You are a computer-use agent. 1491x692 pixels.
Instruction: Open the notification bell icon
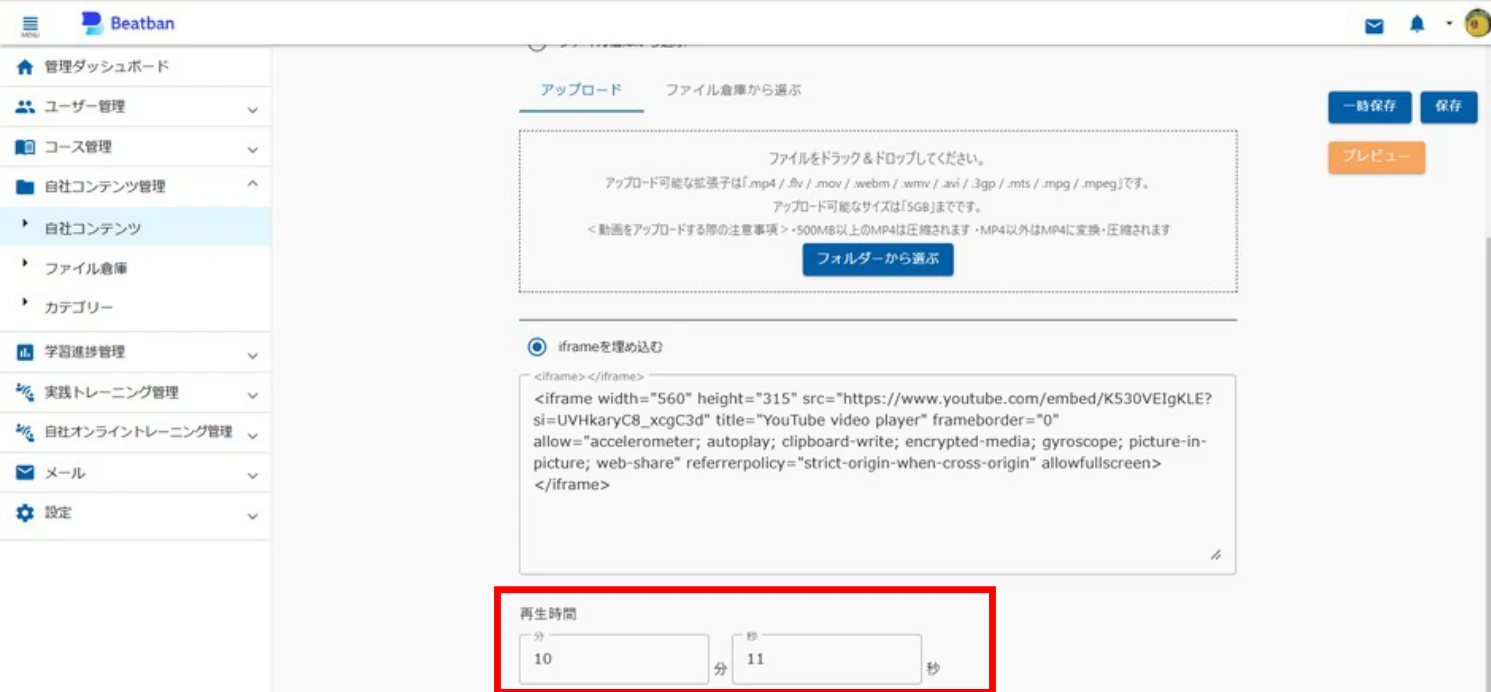(x=1417, y=25)
